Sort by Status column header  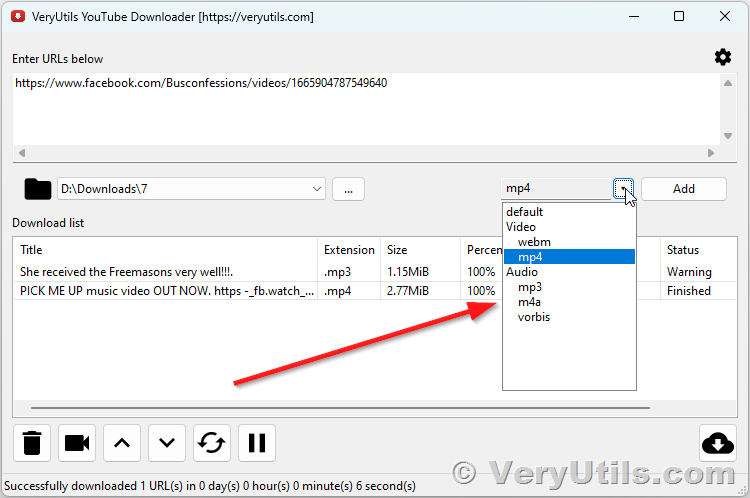tap(698, 250)
